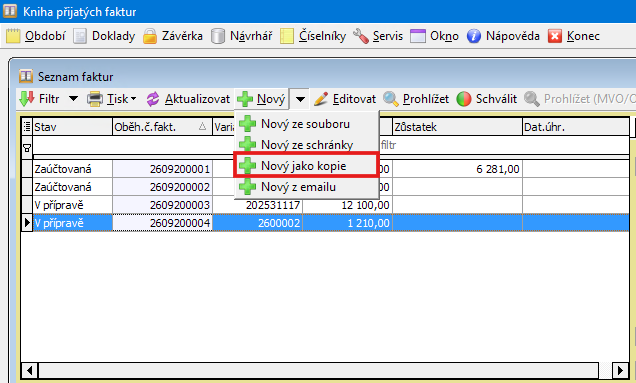
Task: Click the greyed Prohlížet (MVO) magnifier icon
Action: (x=532, y=99)
